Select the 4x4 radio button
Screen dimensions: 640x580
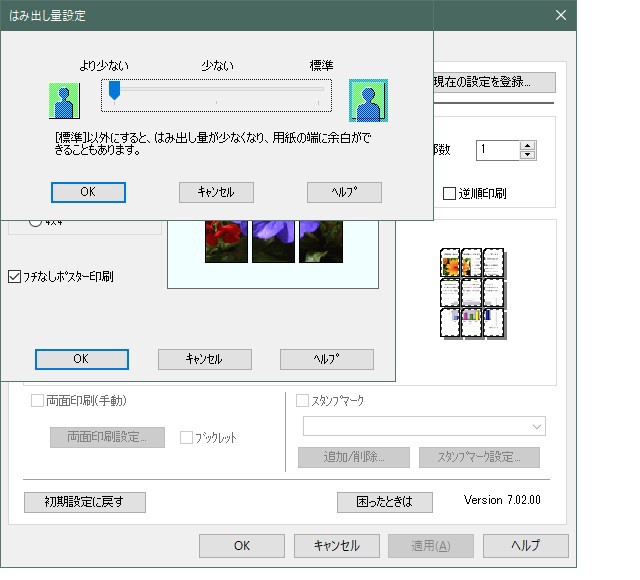tap(36, 222)
